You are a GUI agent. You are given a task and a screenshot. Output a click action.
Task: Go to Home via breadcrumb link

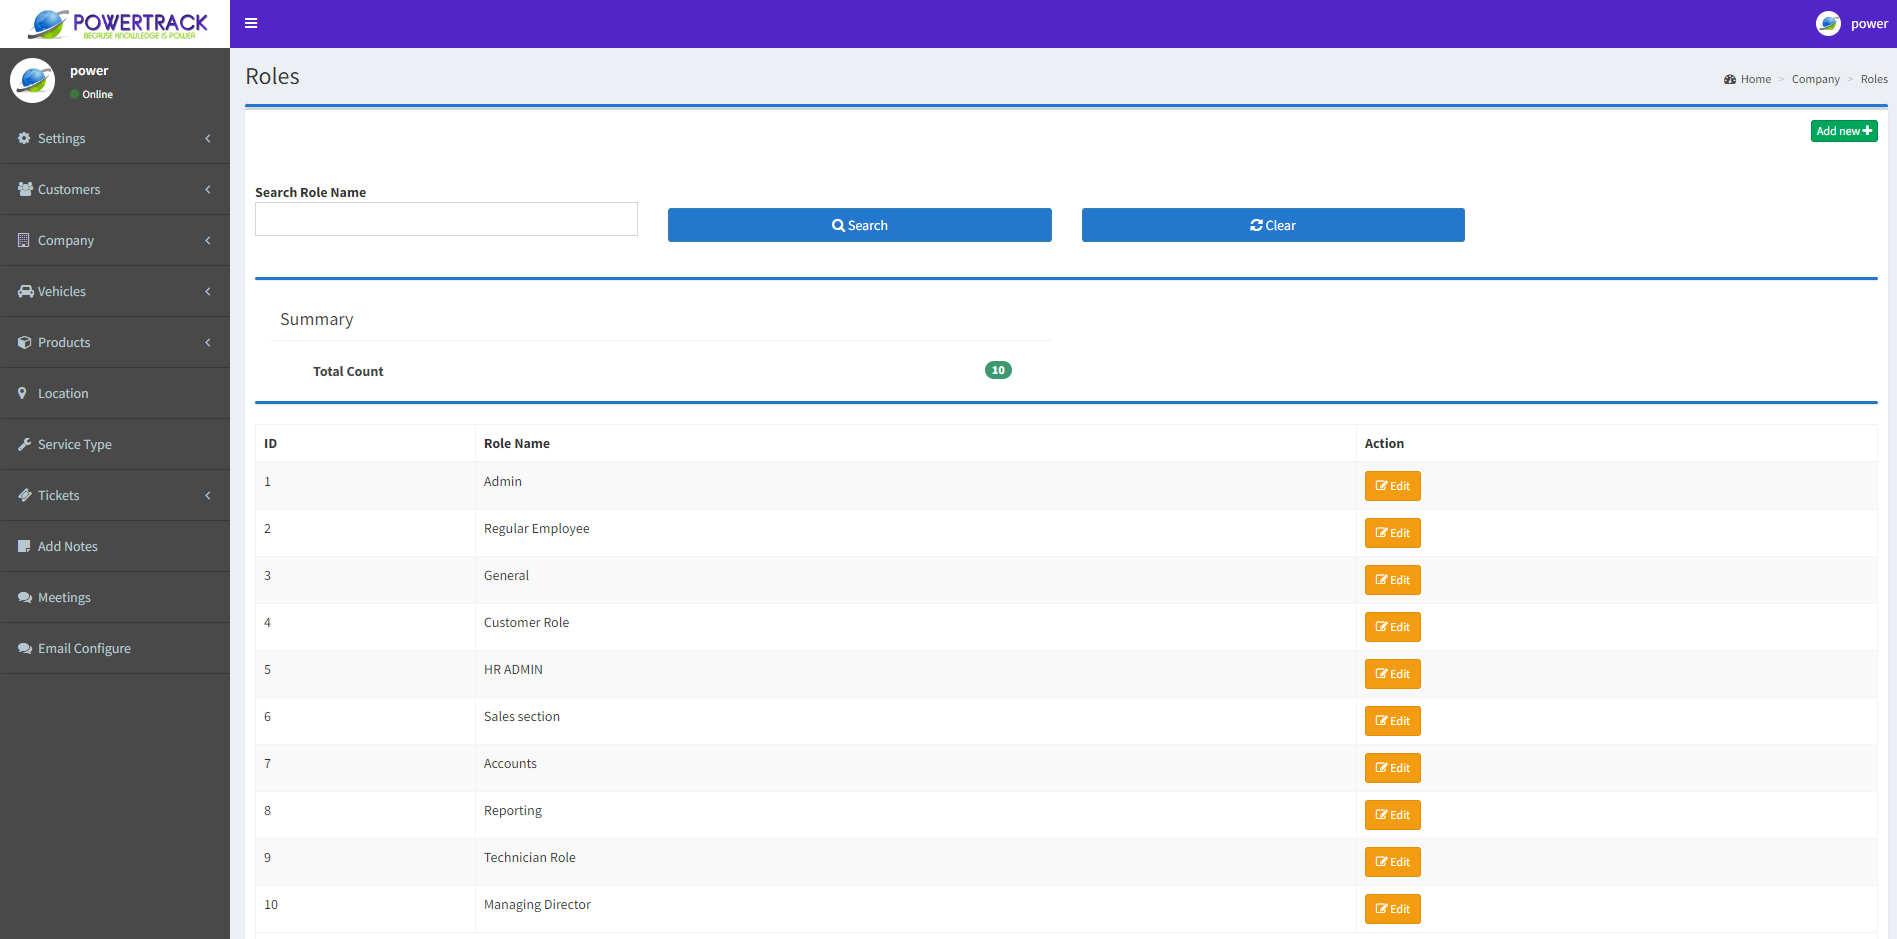tap(1755, 79)
